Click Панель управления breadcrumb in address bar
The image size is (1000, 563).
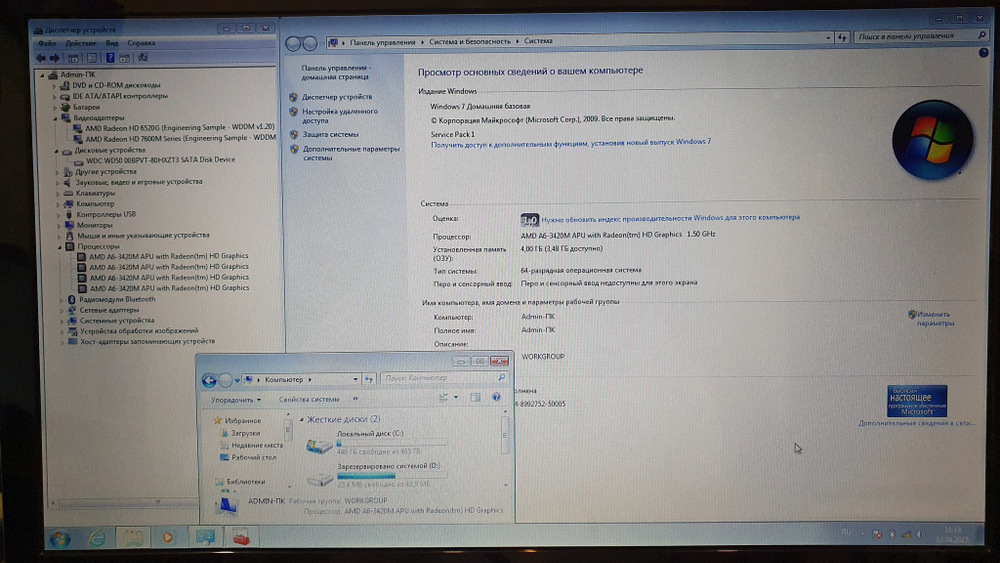pos(382,42)
